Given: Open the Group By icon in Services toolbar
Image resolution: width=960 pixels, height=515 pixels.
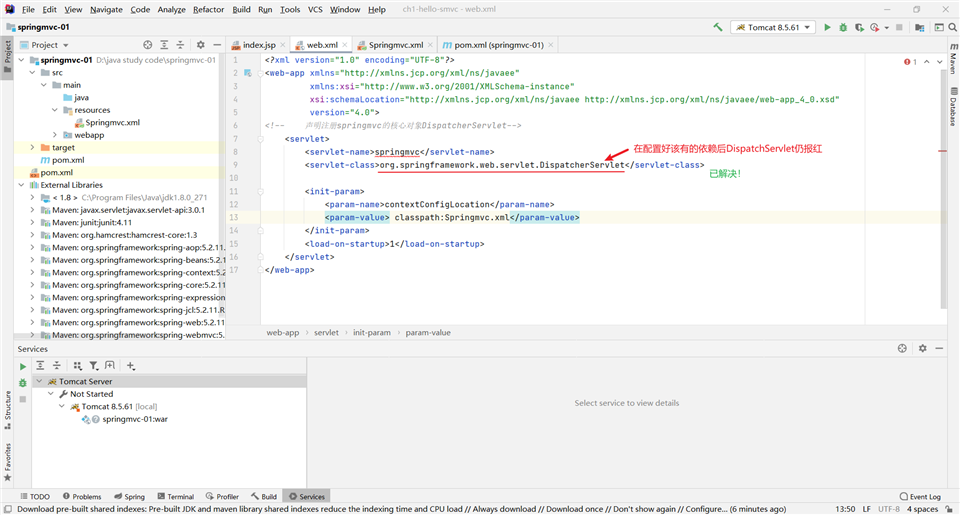Looking at the screenshot, I should pos(77,366).
